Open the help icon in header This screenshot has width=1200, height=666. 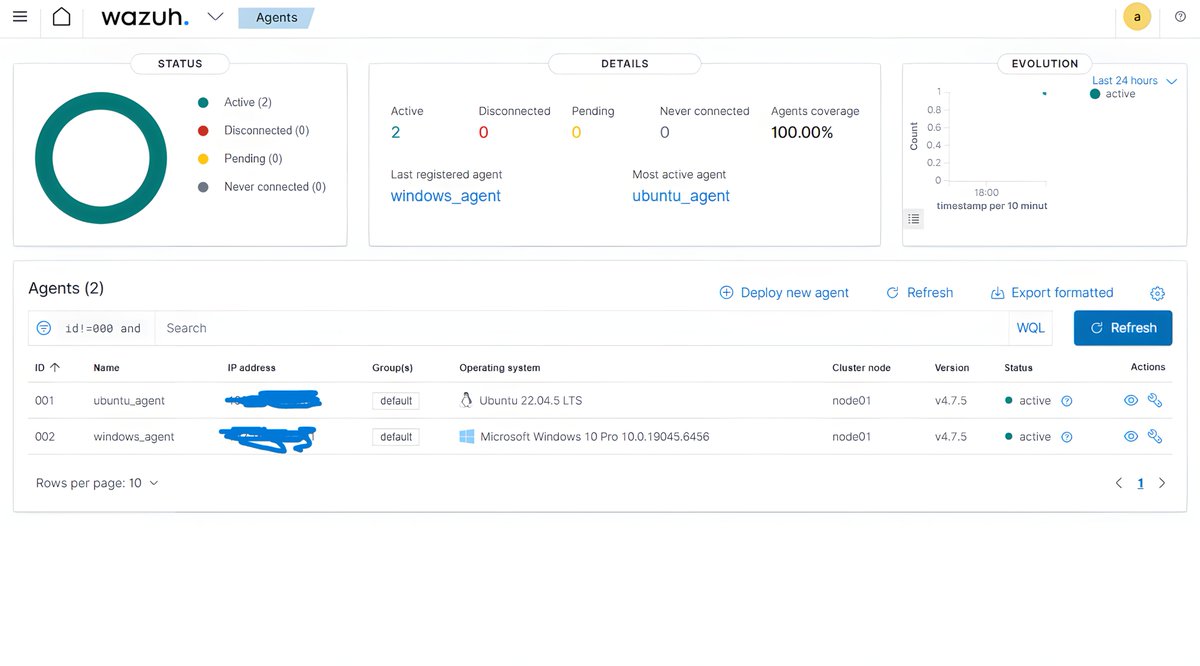click(1180, 17)
